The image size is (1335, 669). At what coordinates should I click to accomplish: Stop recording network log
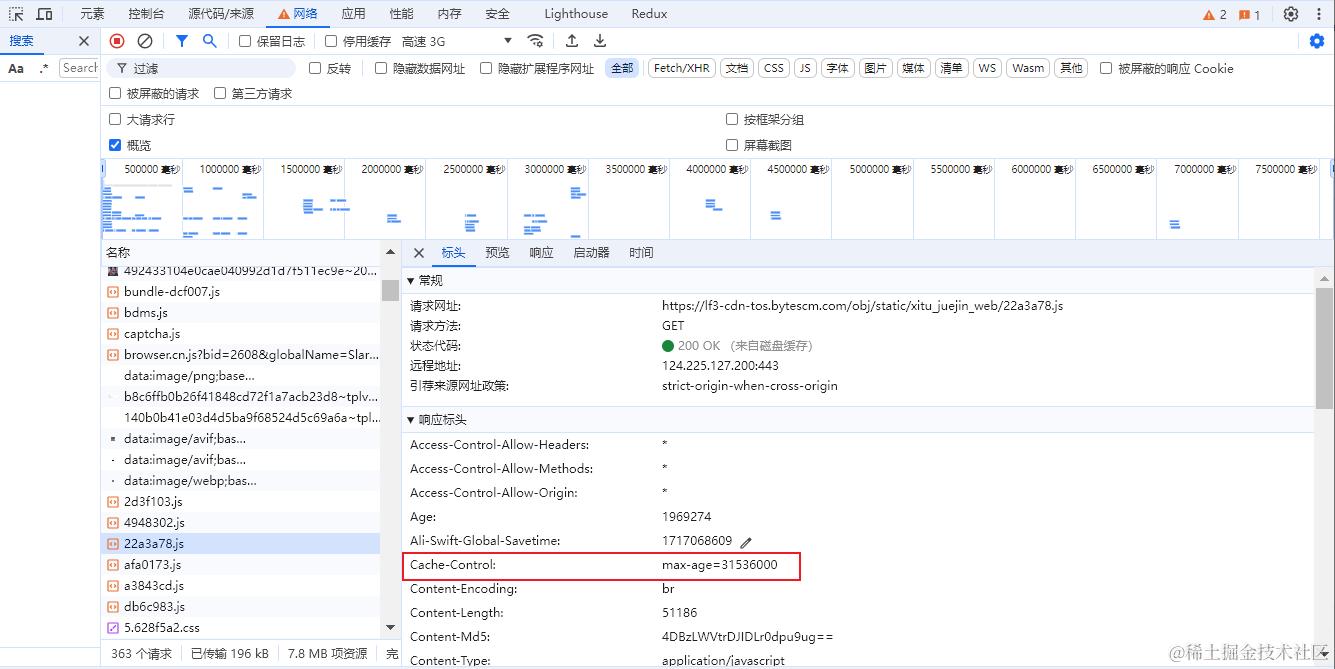tap(117, 41)
